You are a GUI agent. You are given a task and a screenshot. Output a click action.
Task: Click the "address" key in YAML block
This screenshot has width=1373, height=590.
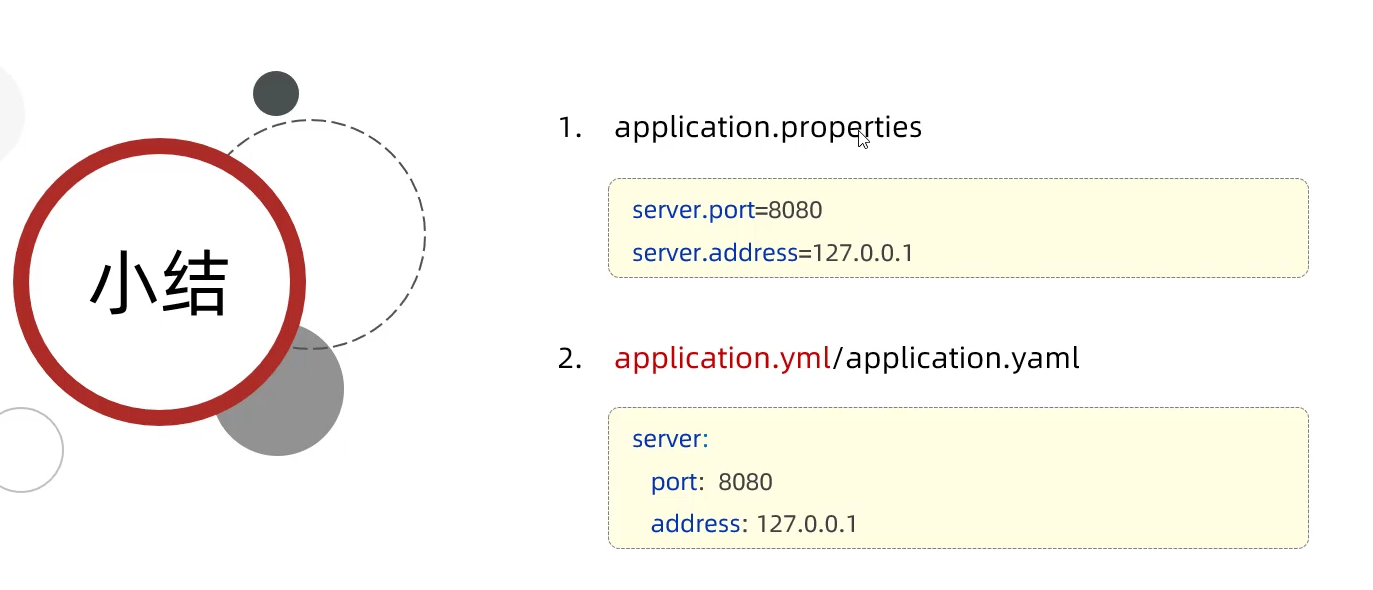[696, 524]
